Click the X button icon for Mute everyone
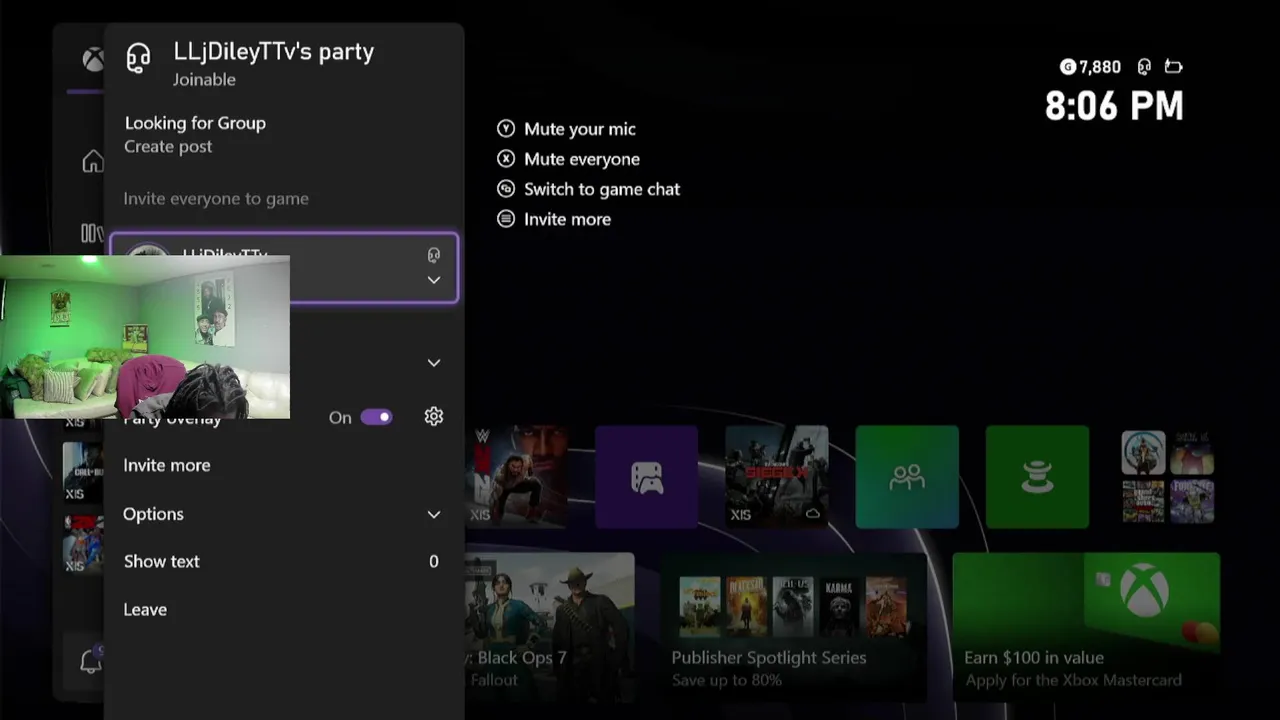Image resolution: width=1280 pixels, height=720 pixels. [x=506, y=159]
